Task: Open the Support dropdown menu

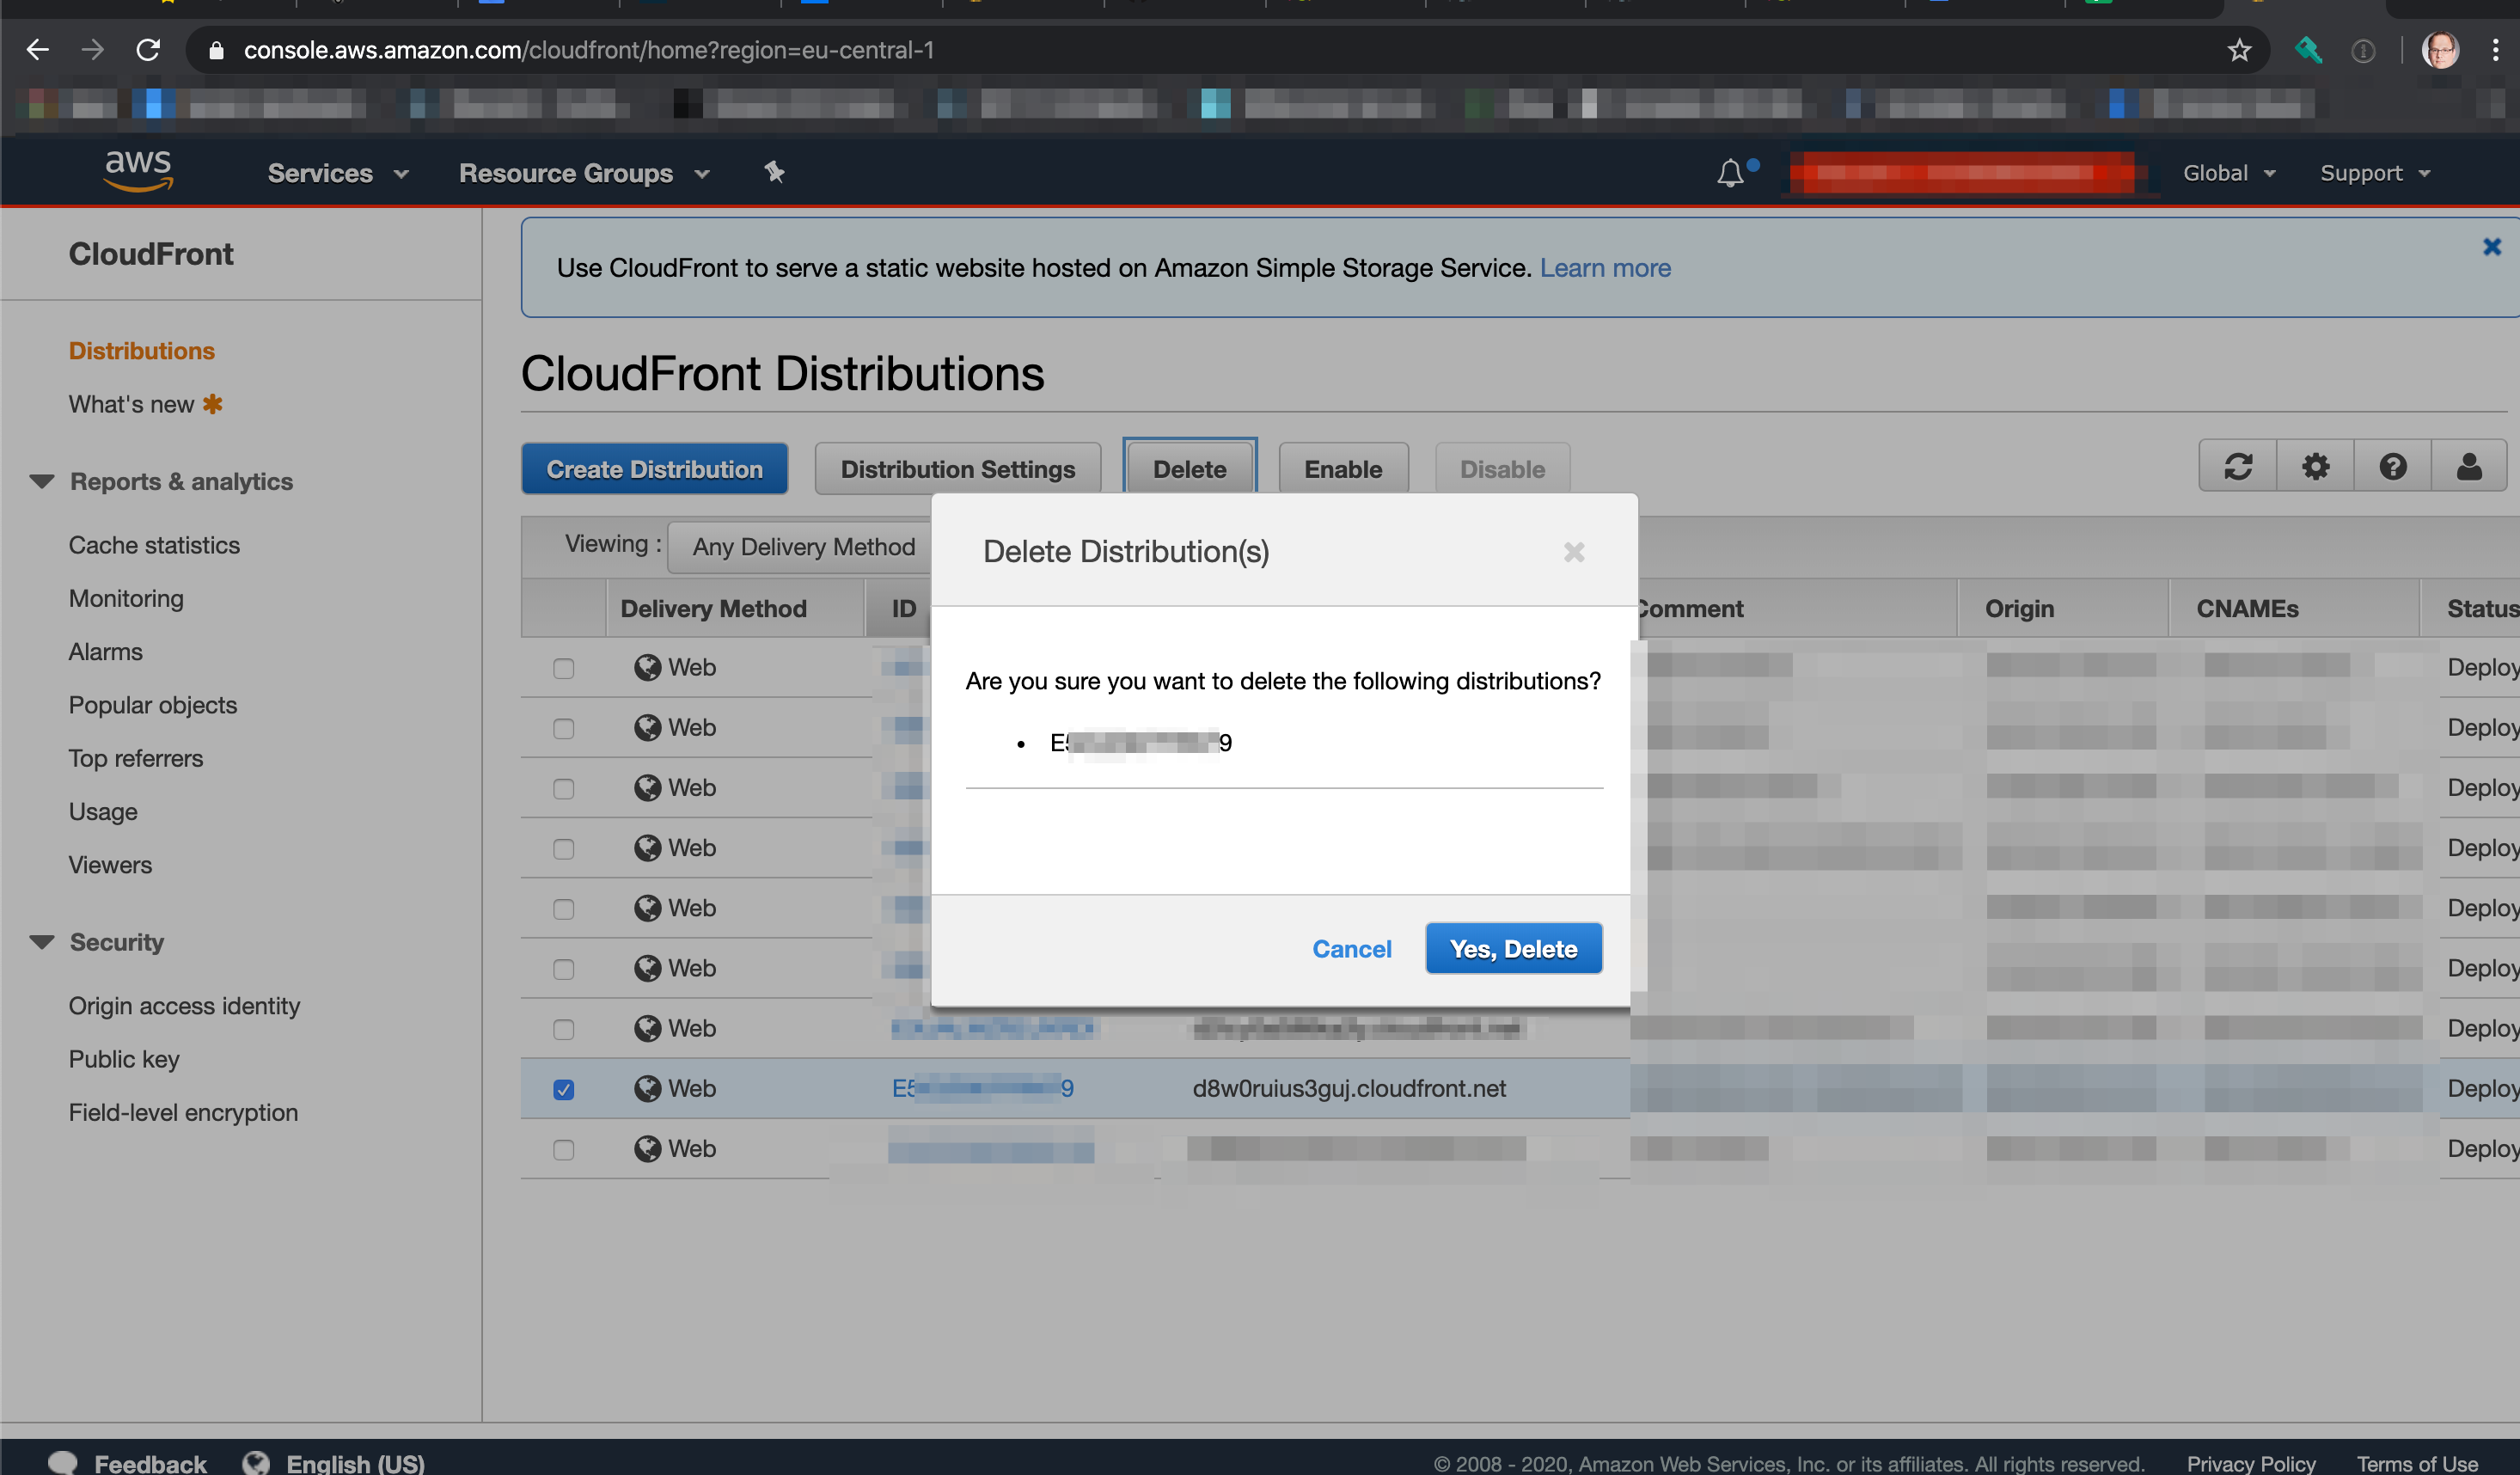Action: coord(2375,173)
